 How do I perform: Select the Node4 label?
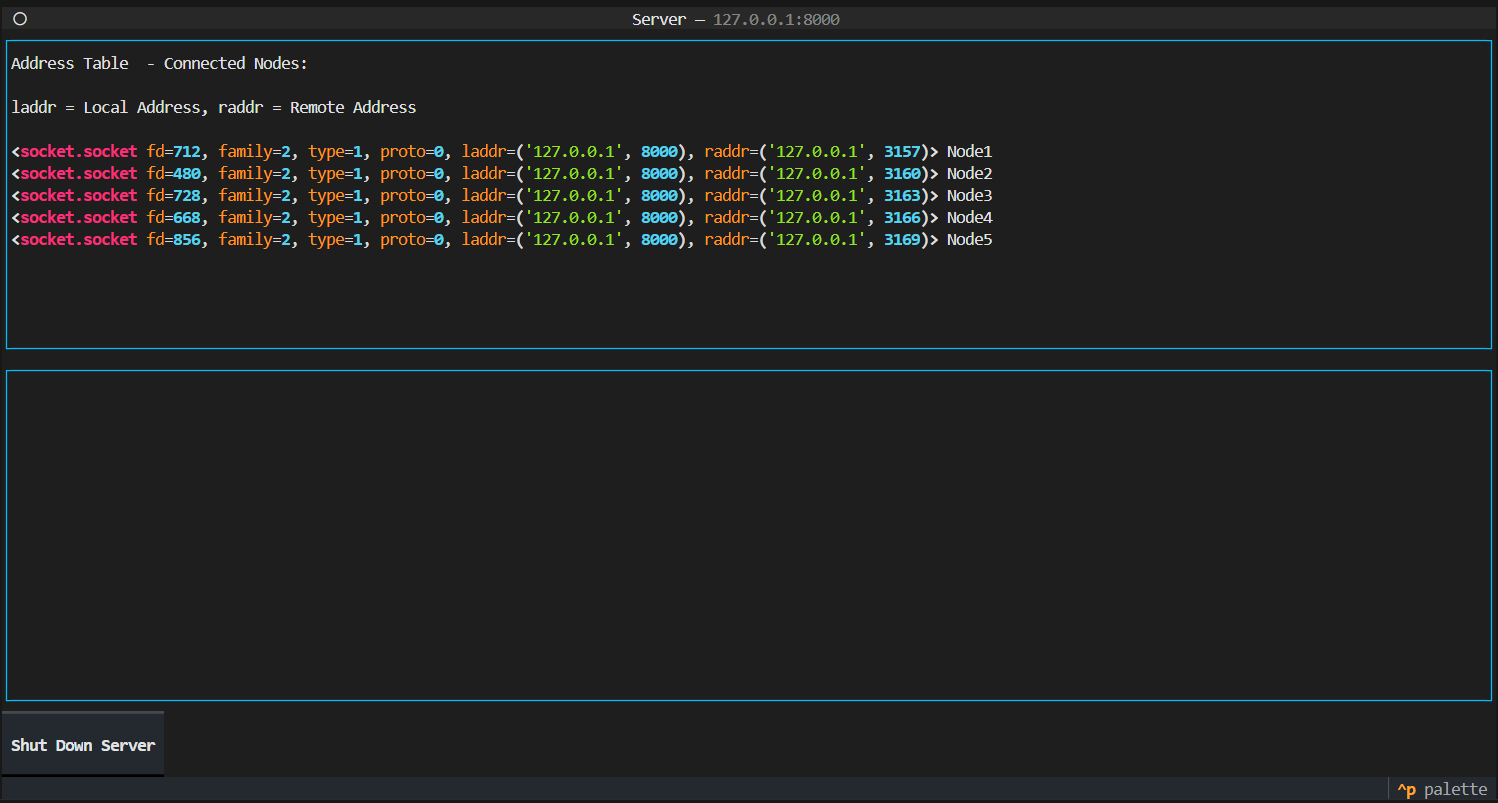[x=969, y=218]
